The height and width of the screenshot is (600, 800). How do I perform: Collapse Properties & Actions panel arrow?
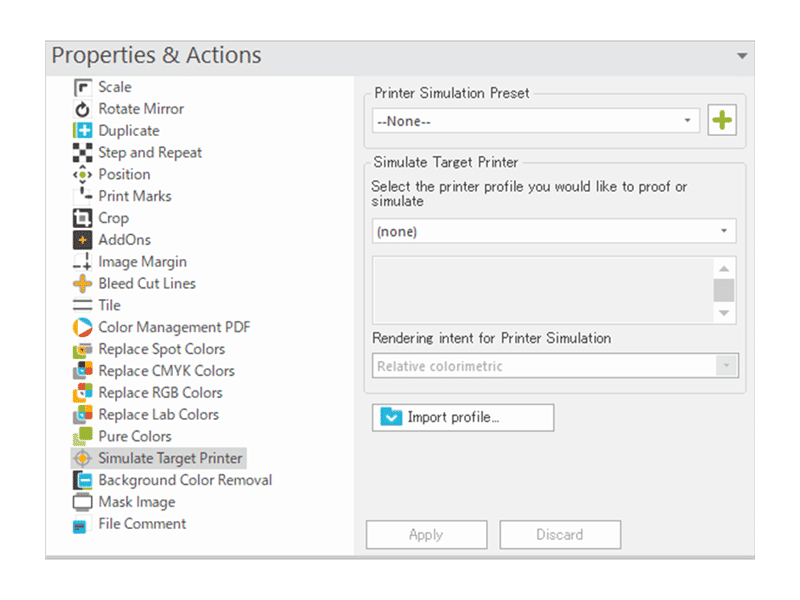point(742,56)
